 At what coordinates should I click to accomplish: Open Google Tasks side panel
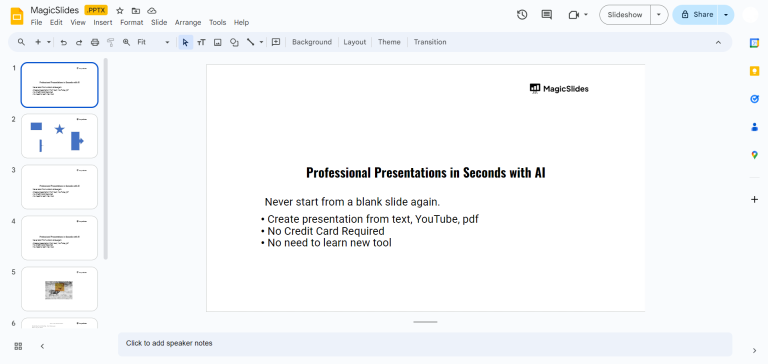click(x=754, y=99)
